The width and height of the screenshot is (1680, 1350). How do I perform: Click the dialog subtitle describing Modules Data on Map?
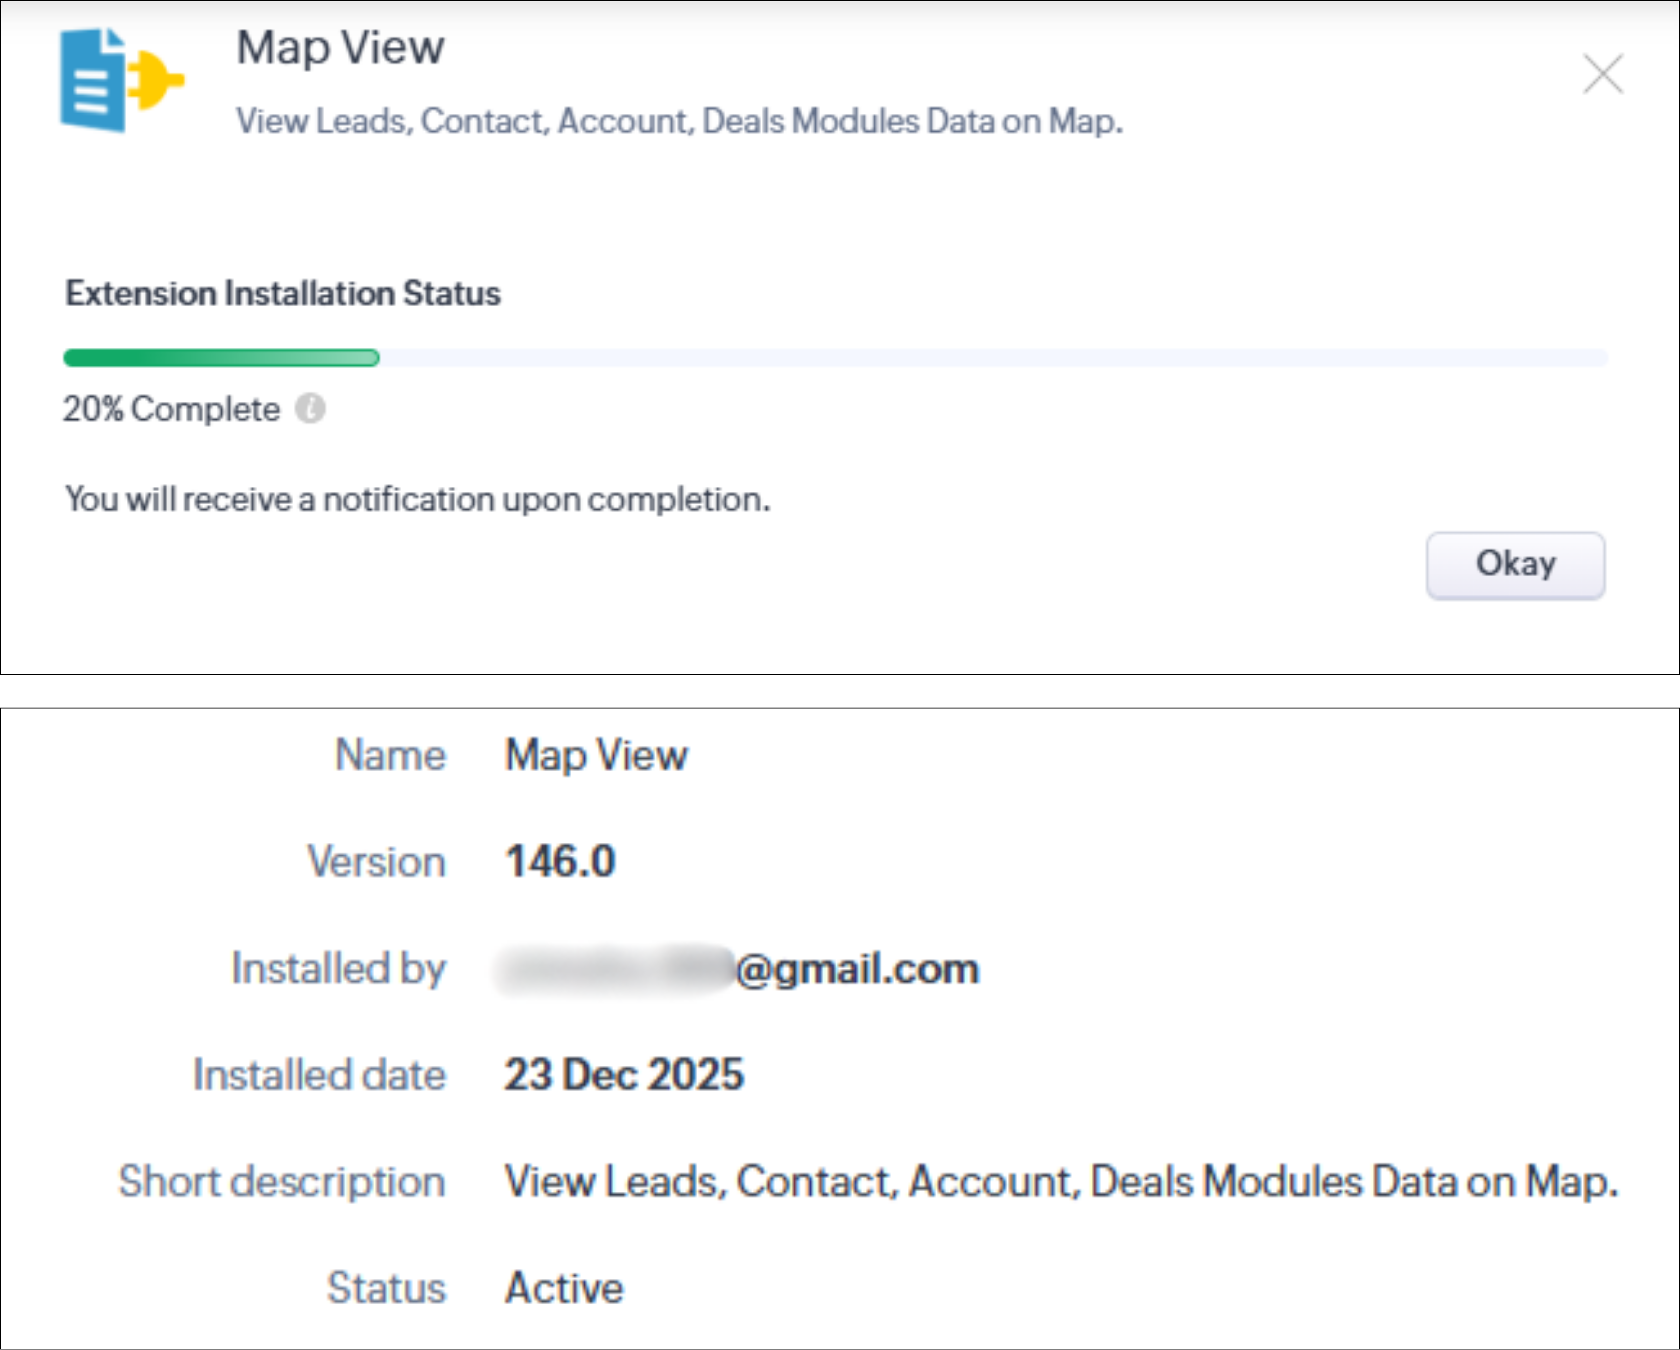pos(679,121)
